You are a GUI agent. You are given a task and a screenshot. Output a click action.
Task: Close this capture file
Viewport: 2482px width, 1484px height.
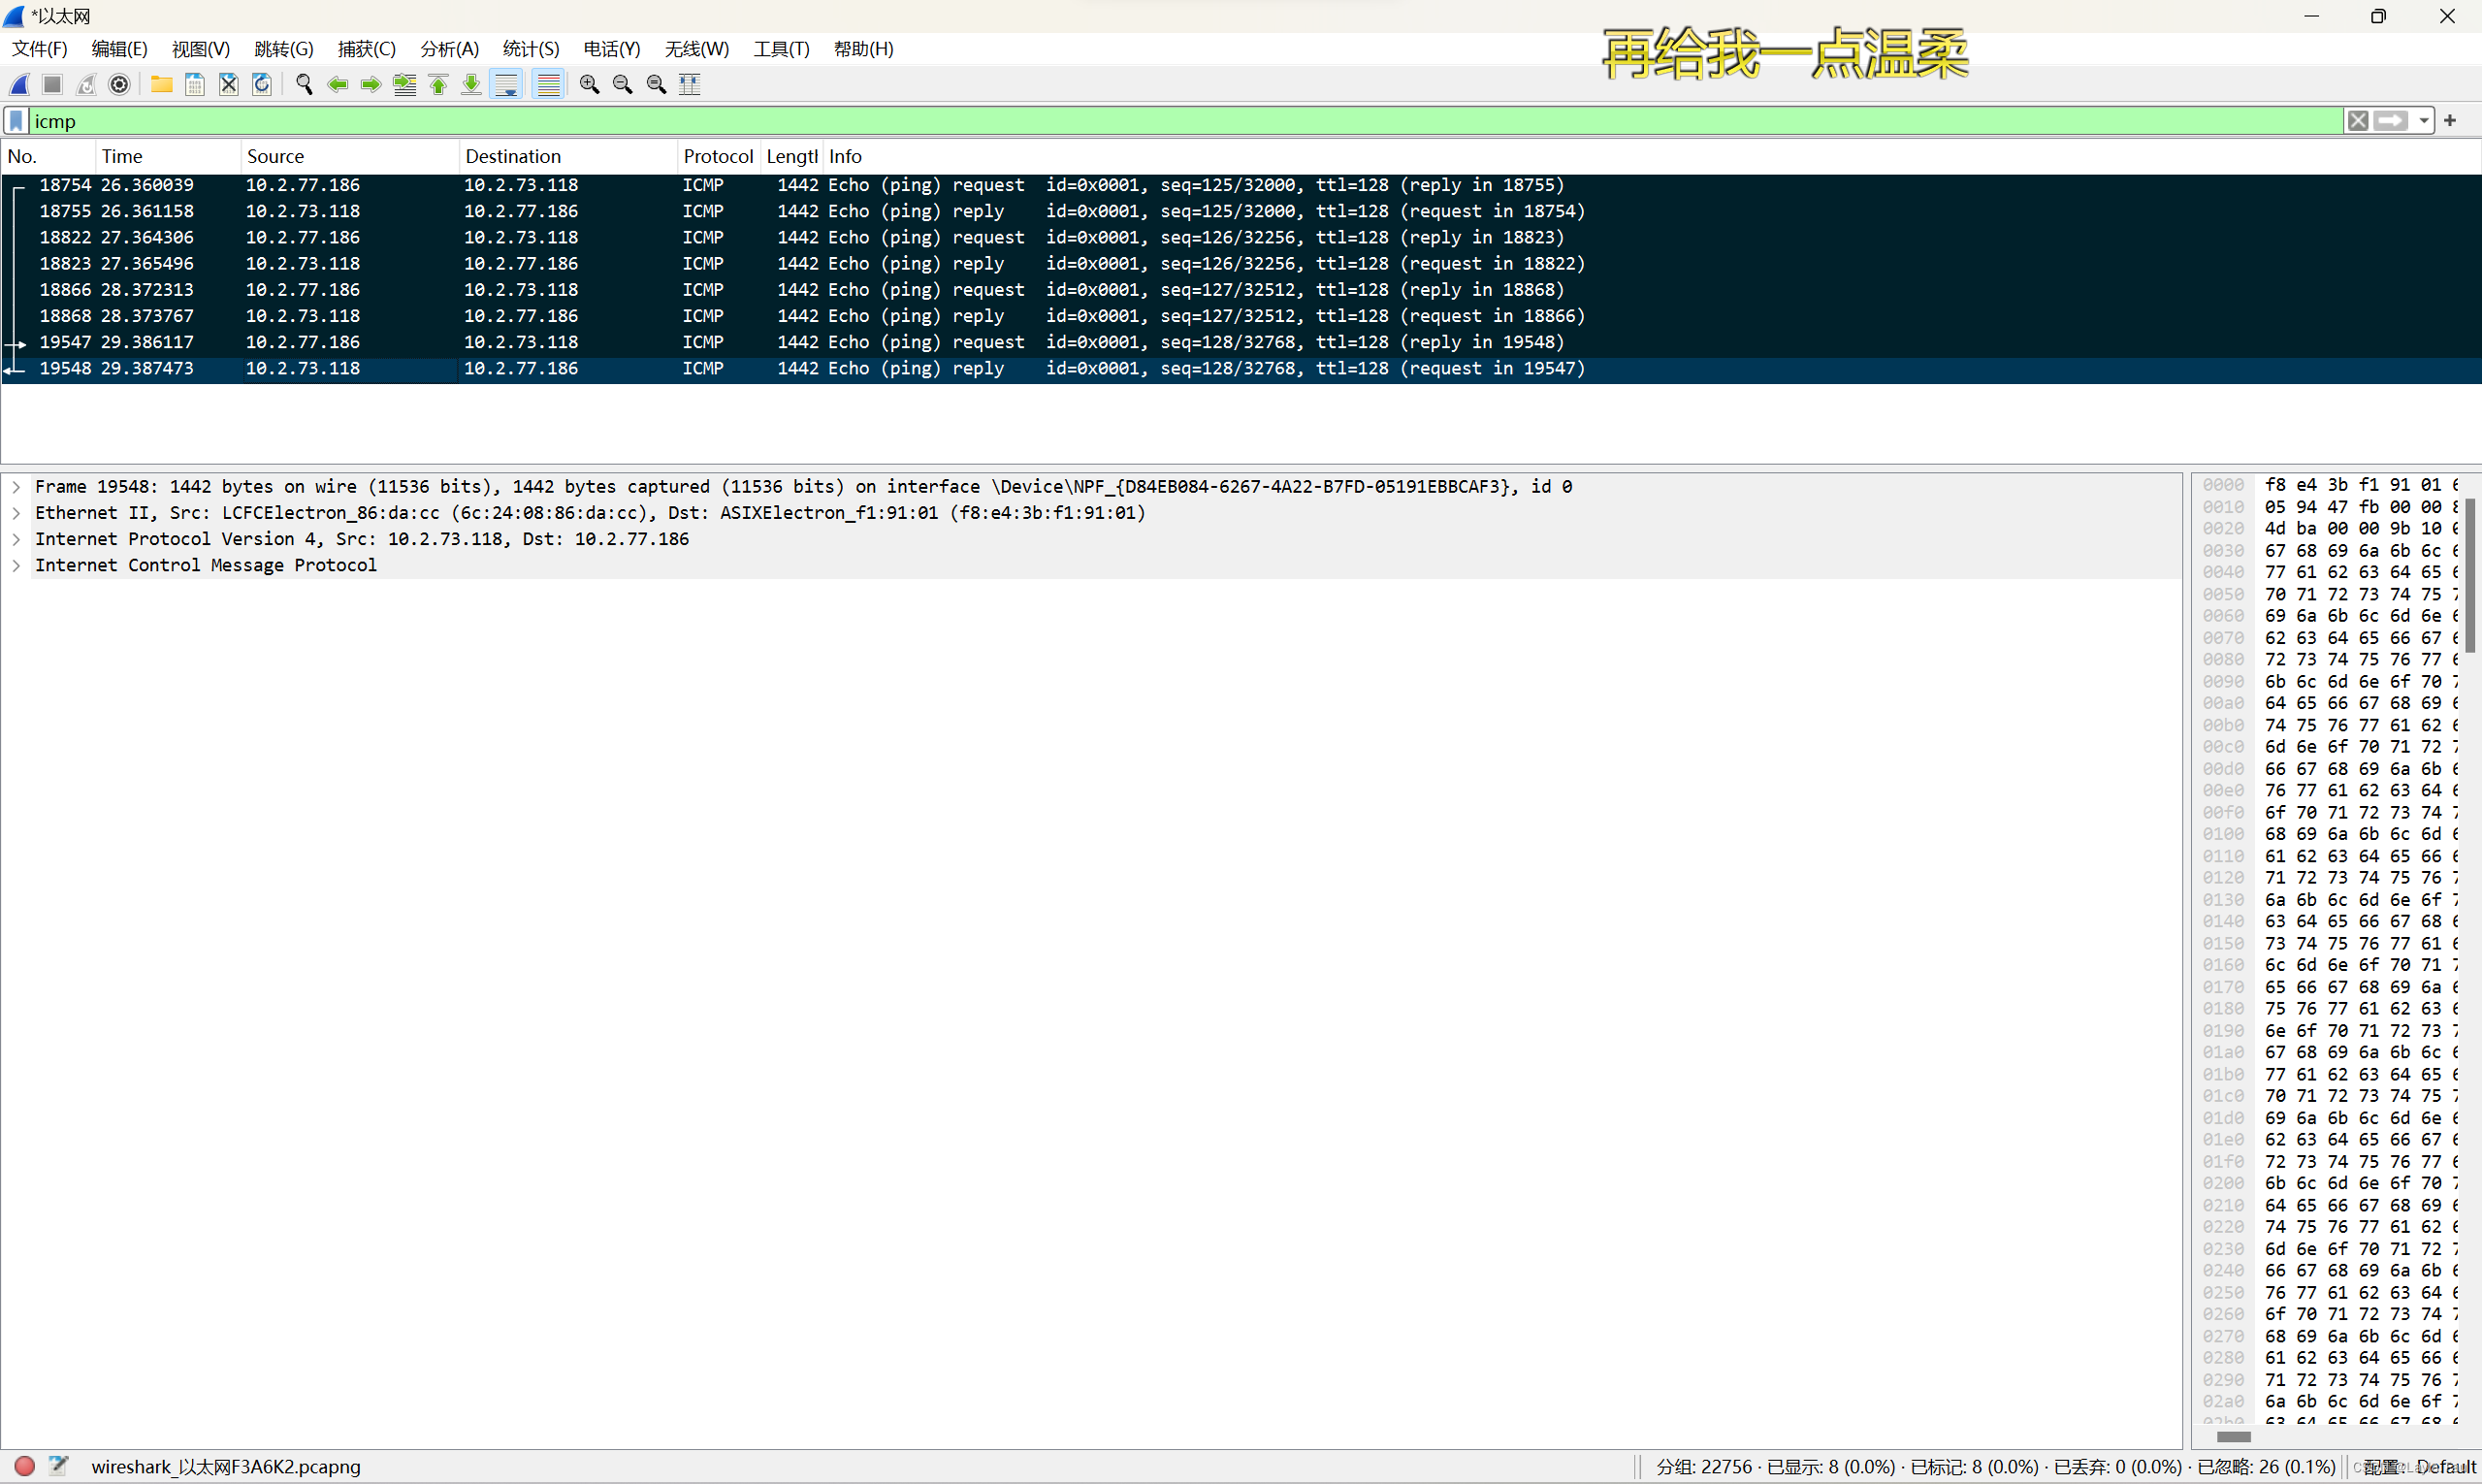click(x=229, y=85)
